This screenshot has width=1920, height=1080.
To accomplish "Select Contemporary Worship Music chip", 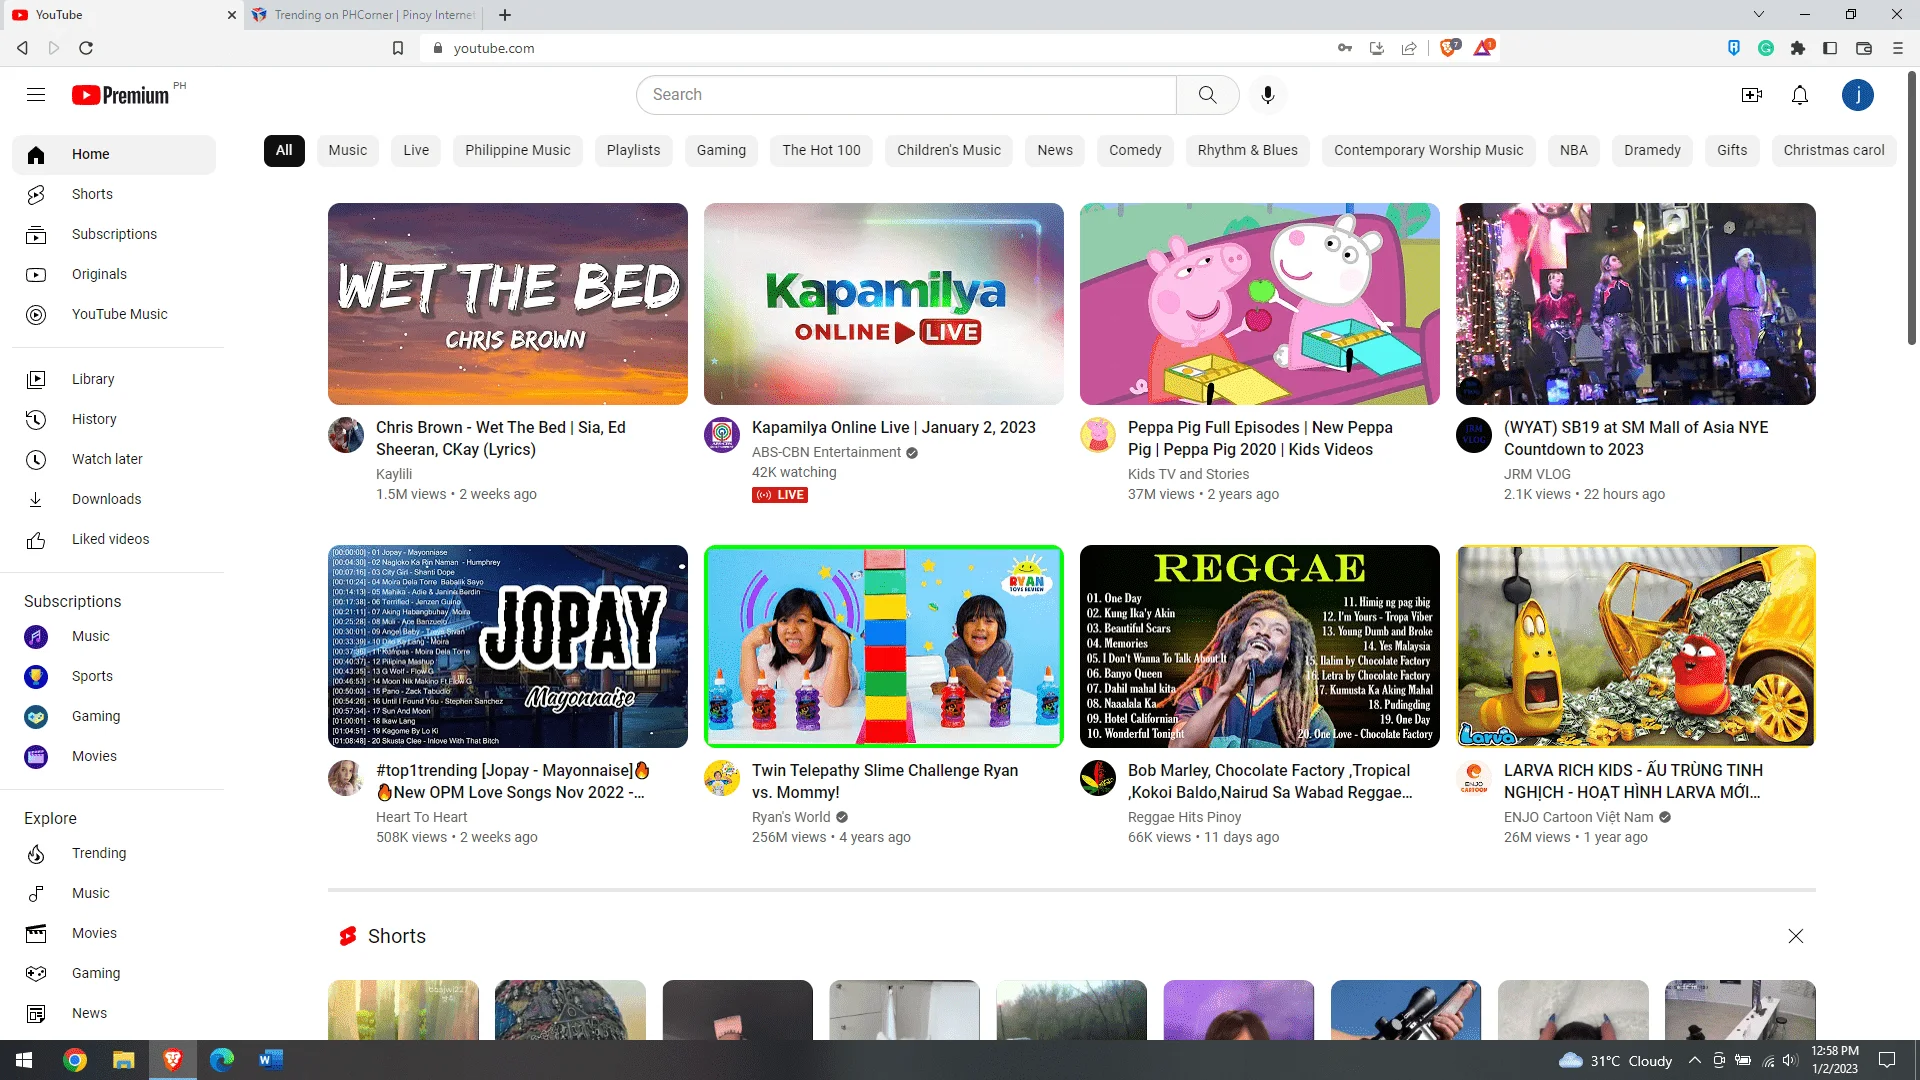I will coord(1428,151).
